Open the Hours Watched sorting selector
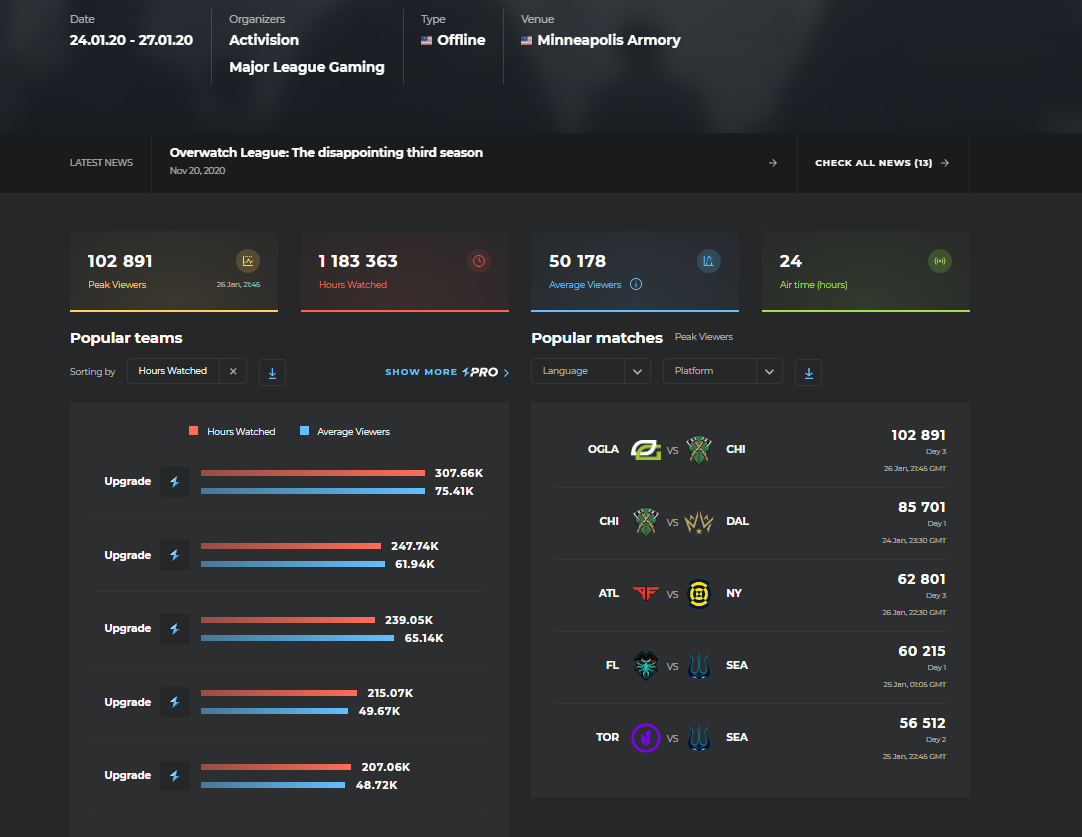Viewport: 1082px width, 837px height. 173,371
